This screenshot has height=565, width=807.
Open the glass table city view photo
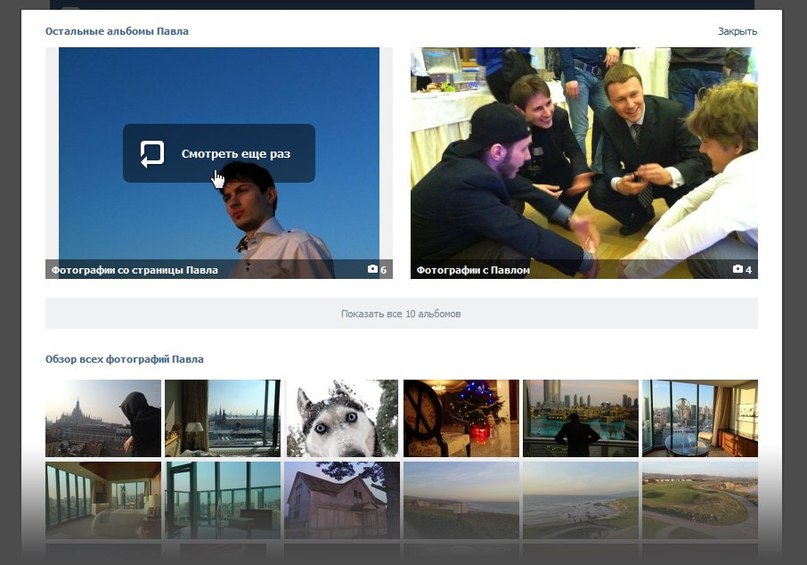pyautogui.click(x=700, y=418)
